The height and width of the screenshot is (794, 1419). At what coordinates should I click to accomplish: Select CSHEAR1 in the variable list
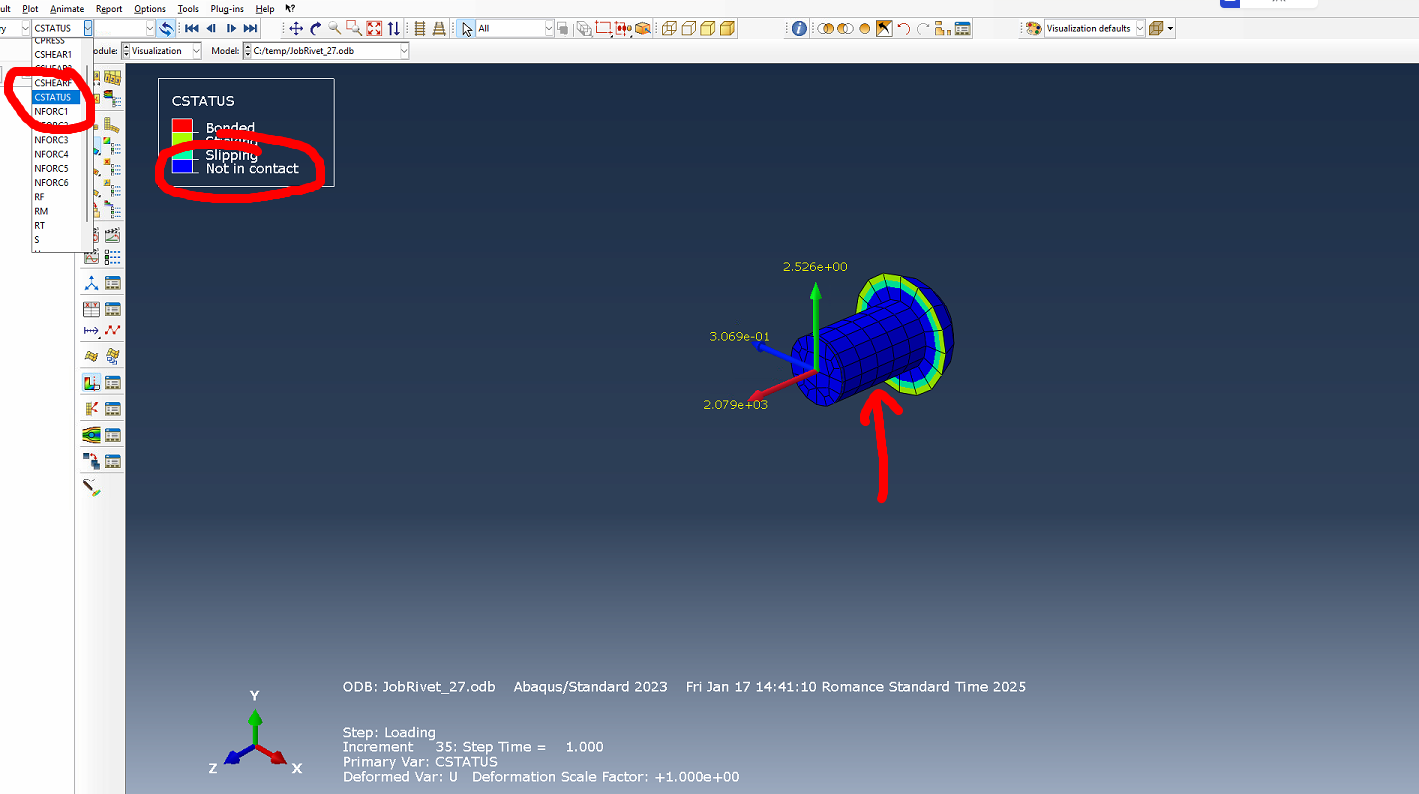tap(53, 54)
